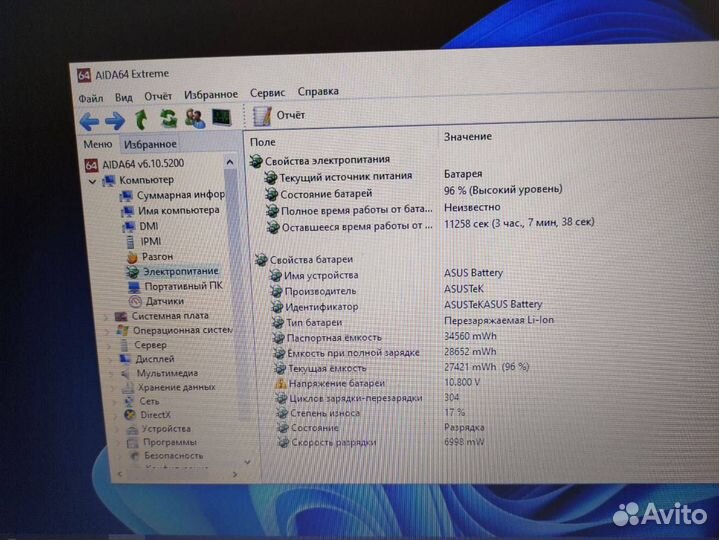The width and height of the screenshot is (719, 540).
Task: Expand the Системная плата node
Action: [106, 317]
